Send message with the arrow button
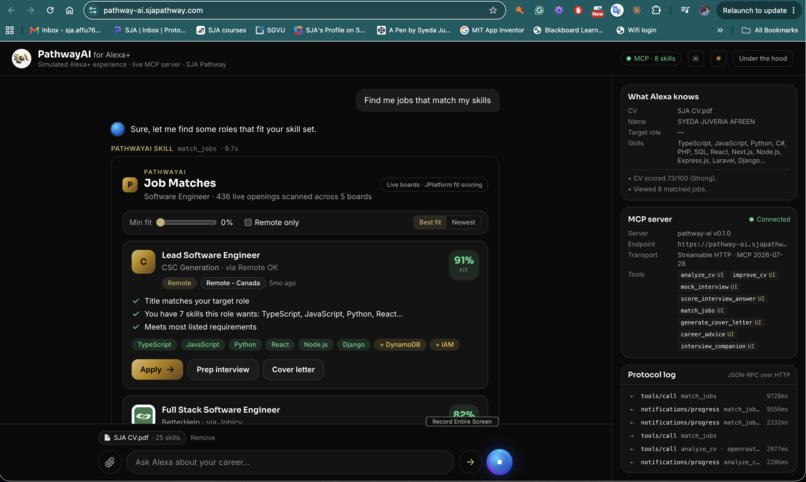Screen dimensions: 806x482 point(470,462)
